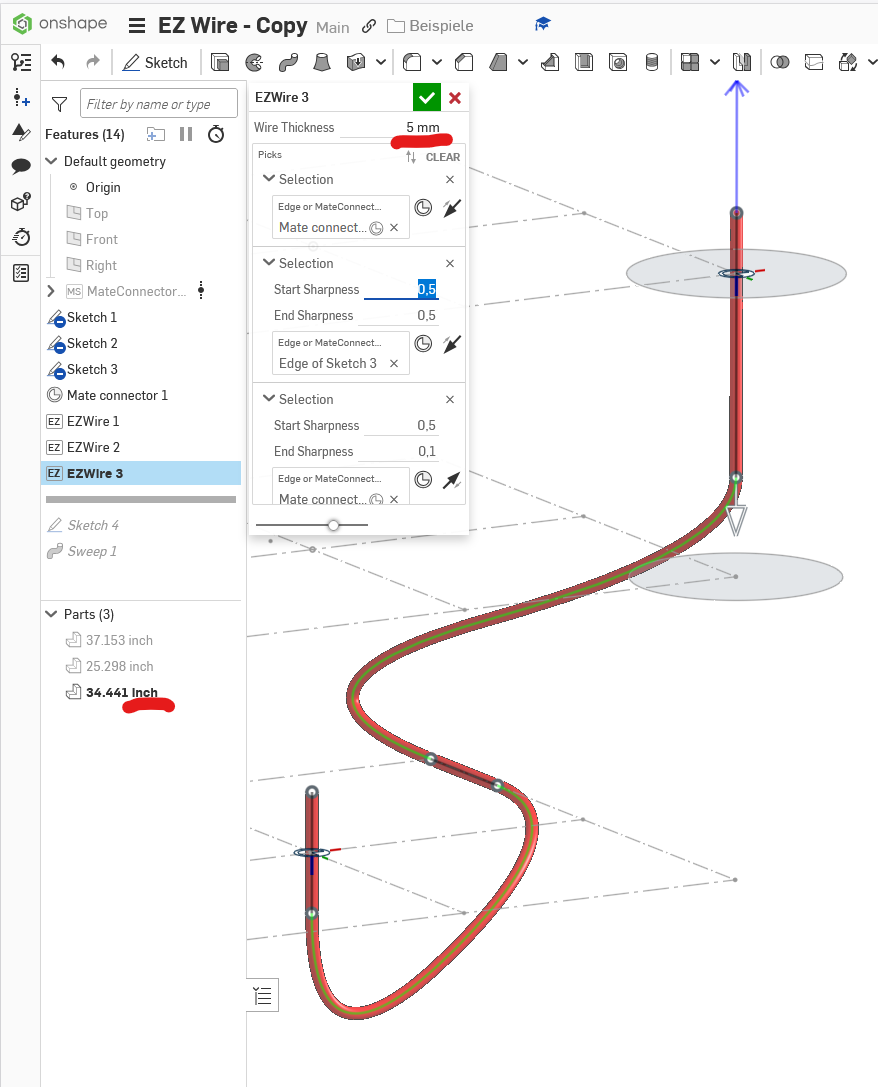Select the Chamfer tool
The width and height of the screenshot is (878, 1087).
coord(464,62)
